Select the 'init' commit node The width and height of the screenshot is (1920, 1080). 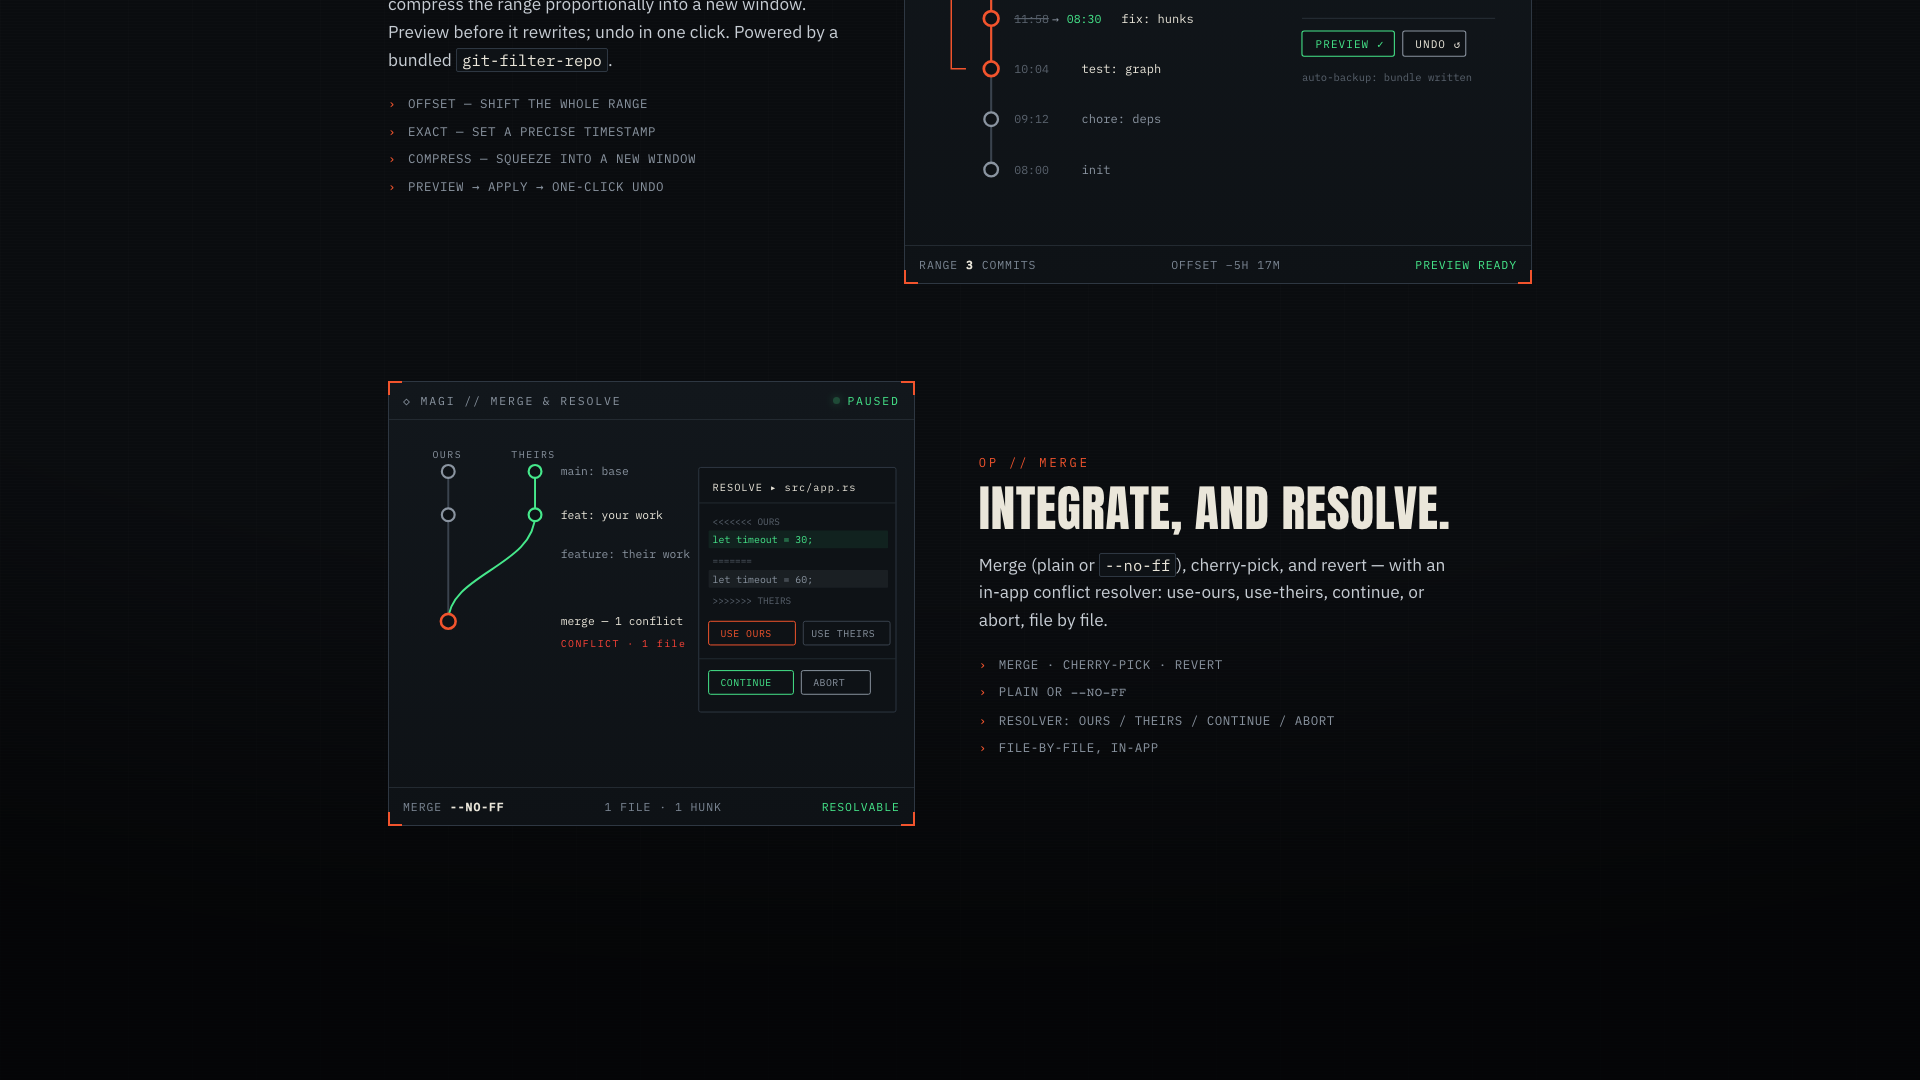pyautogui.click(x=991, y=170)
